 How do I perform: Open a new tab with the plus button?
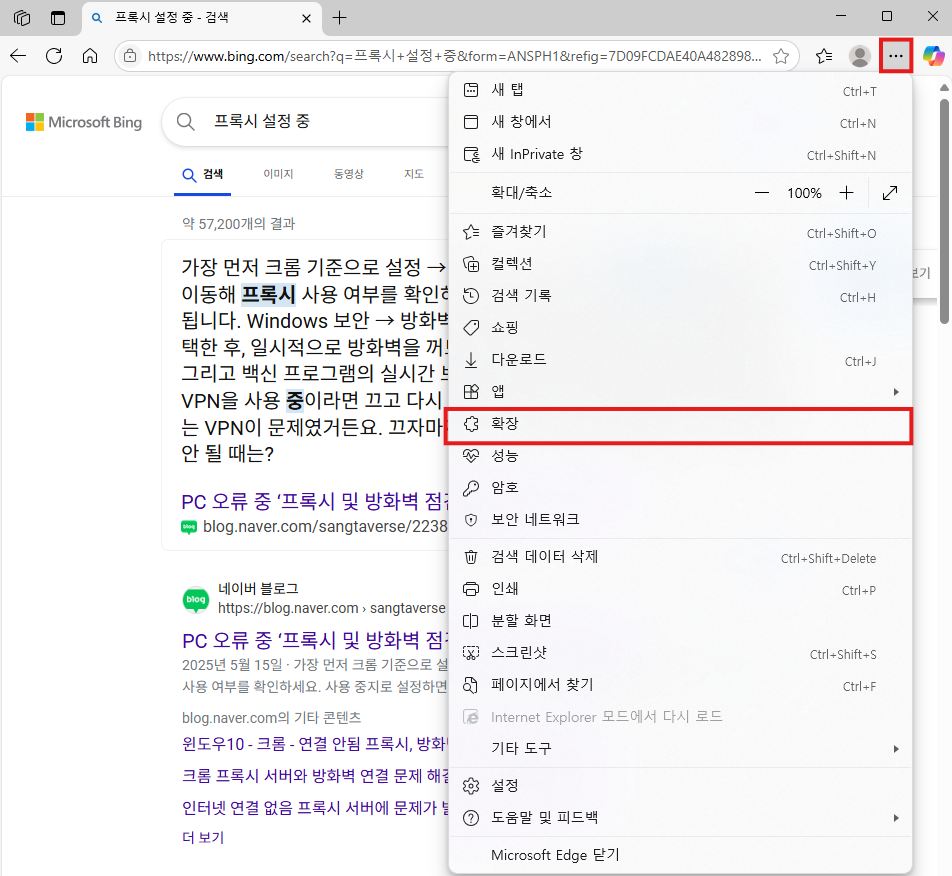tap(339, 18)
